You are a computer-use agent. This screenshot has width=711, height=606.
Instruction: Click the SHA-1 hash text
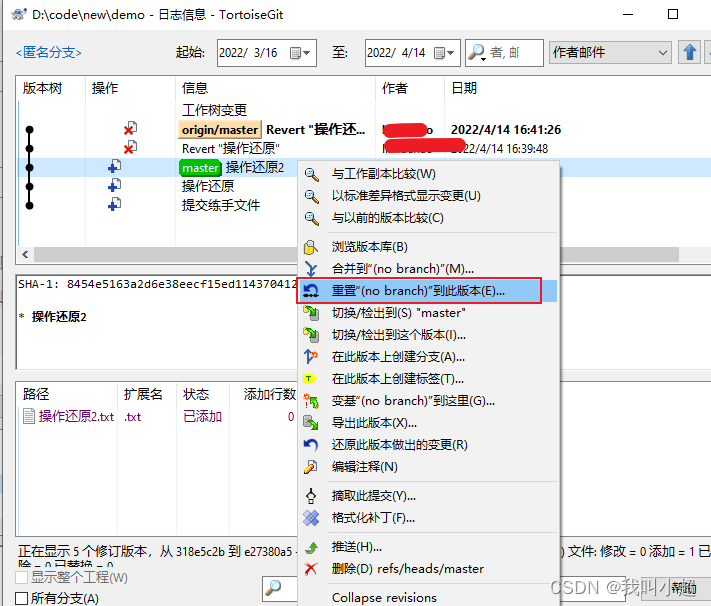tap(157, 284)
